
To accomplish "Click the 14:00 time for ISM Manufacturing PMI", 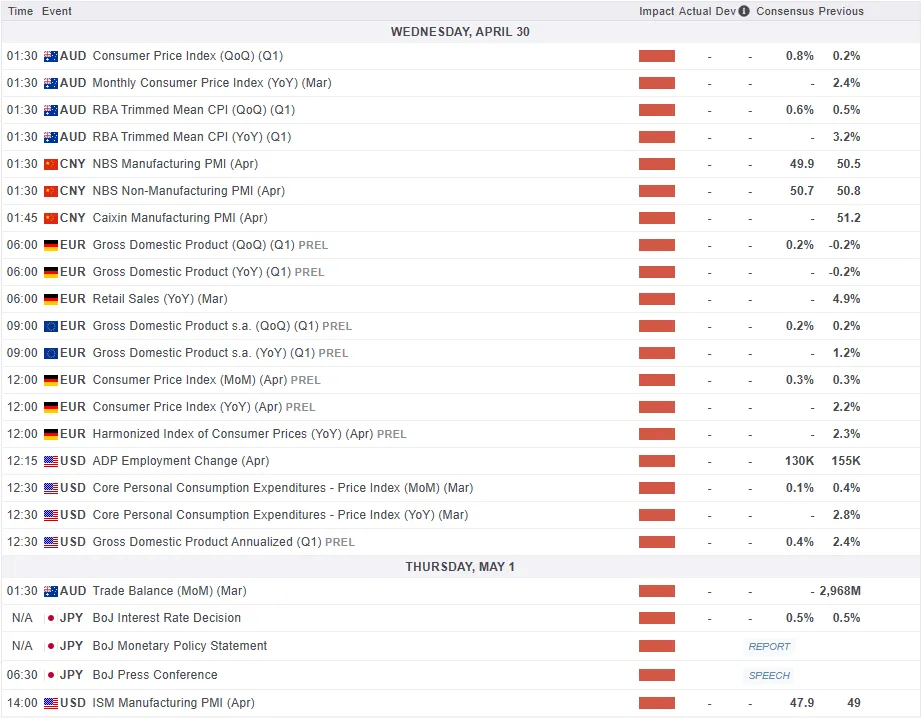I will [x=22, y=703].
